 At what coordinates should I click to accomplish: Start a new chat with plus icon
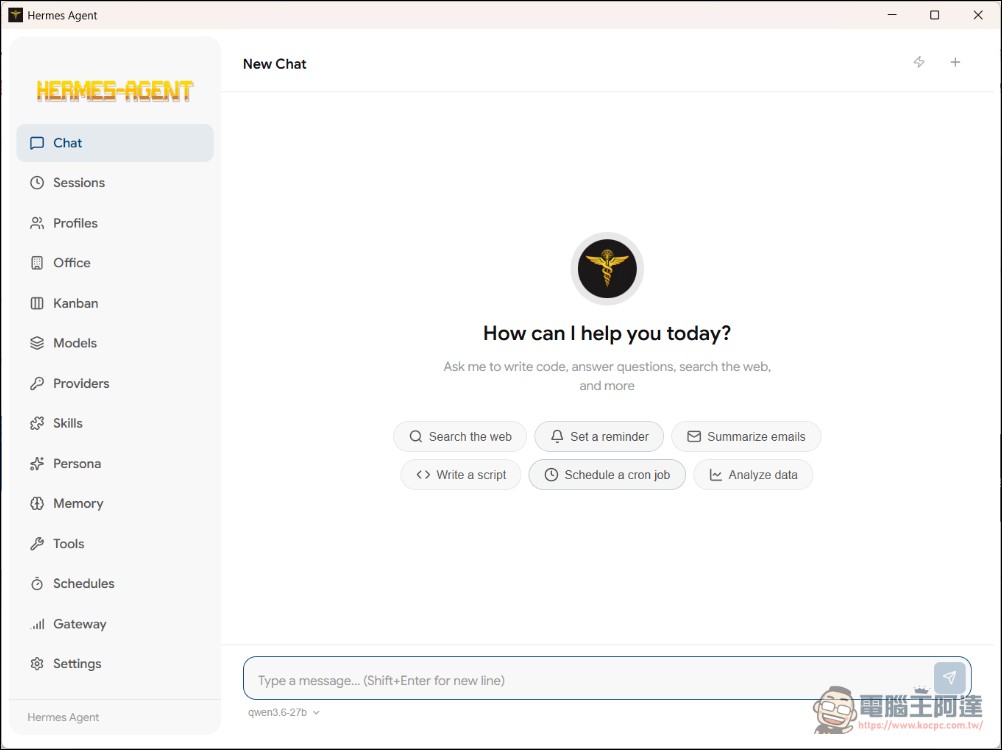[x=955, y=62]
